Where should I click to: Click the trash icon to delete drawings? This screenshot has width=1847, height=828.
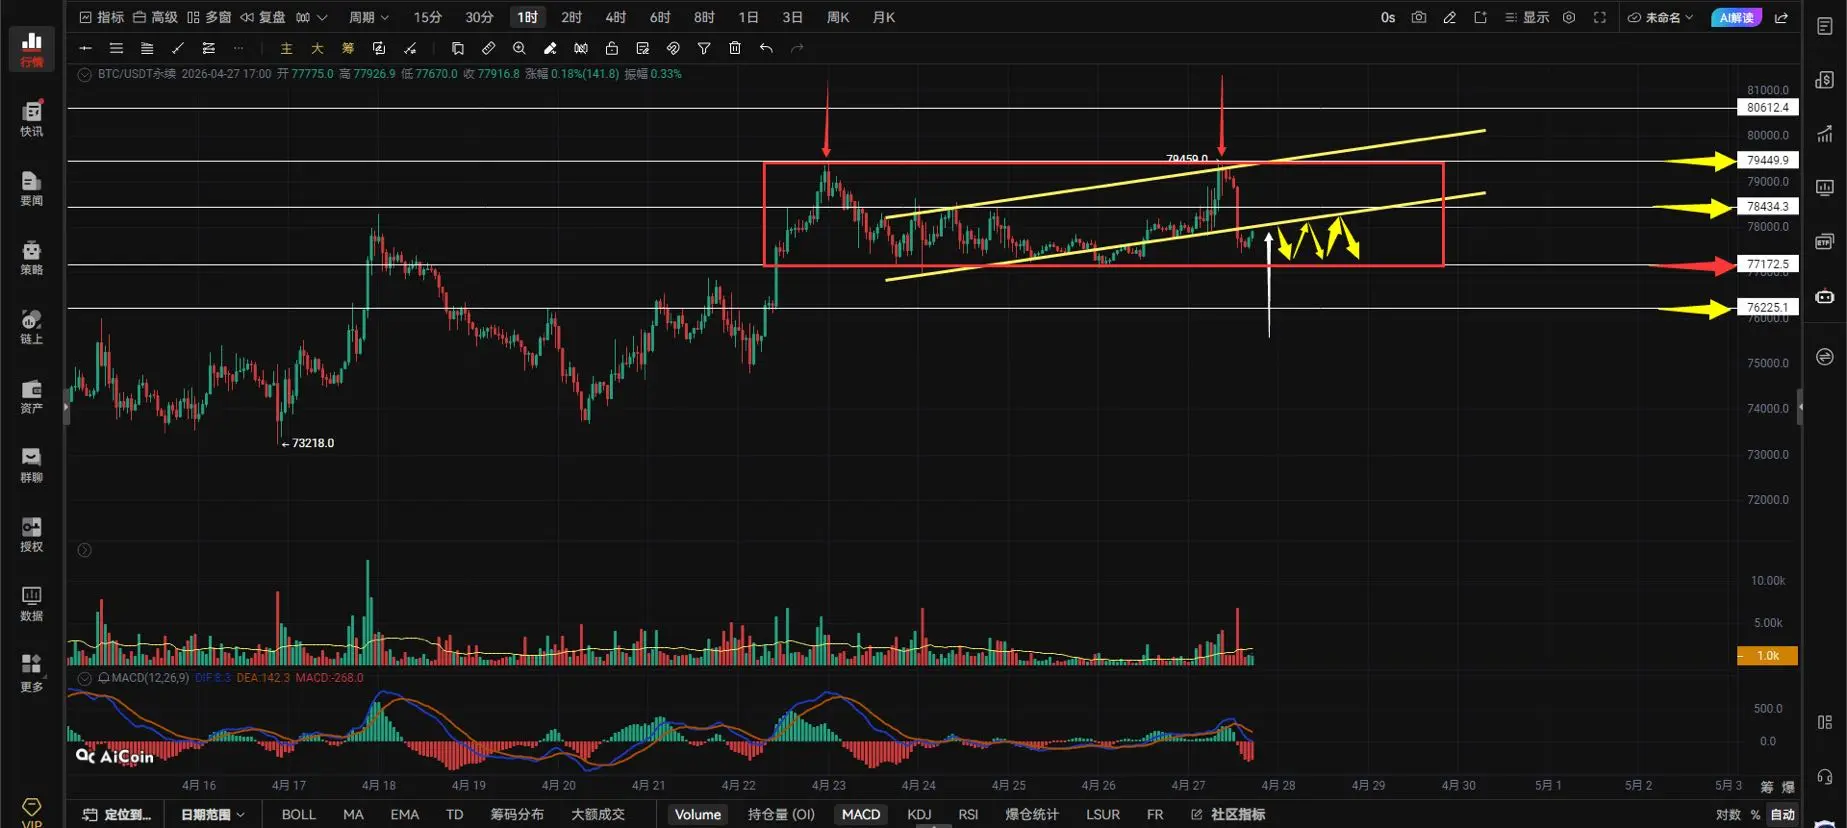(x=735, y=48)
